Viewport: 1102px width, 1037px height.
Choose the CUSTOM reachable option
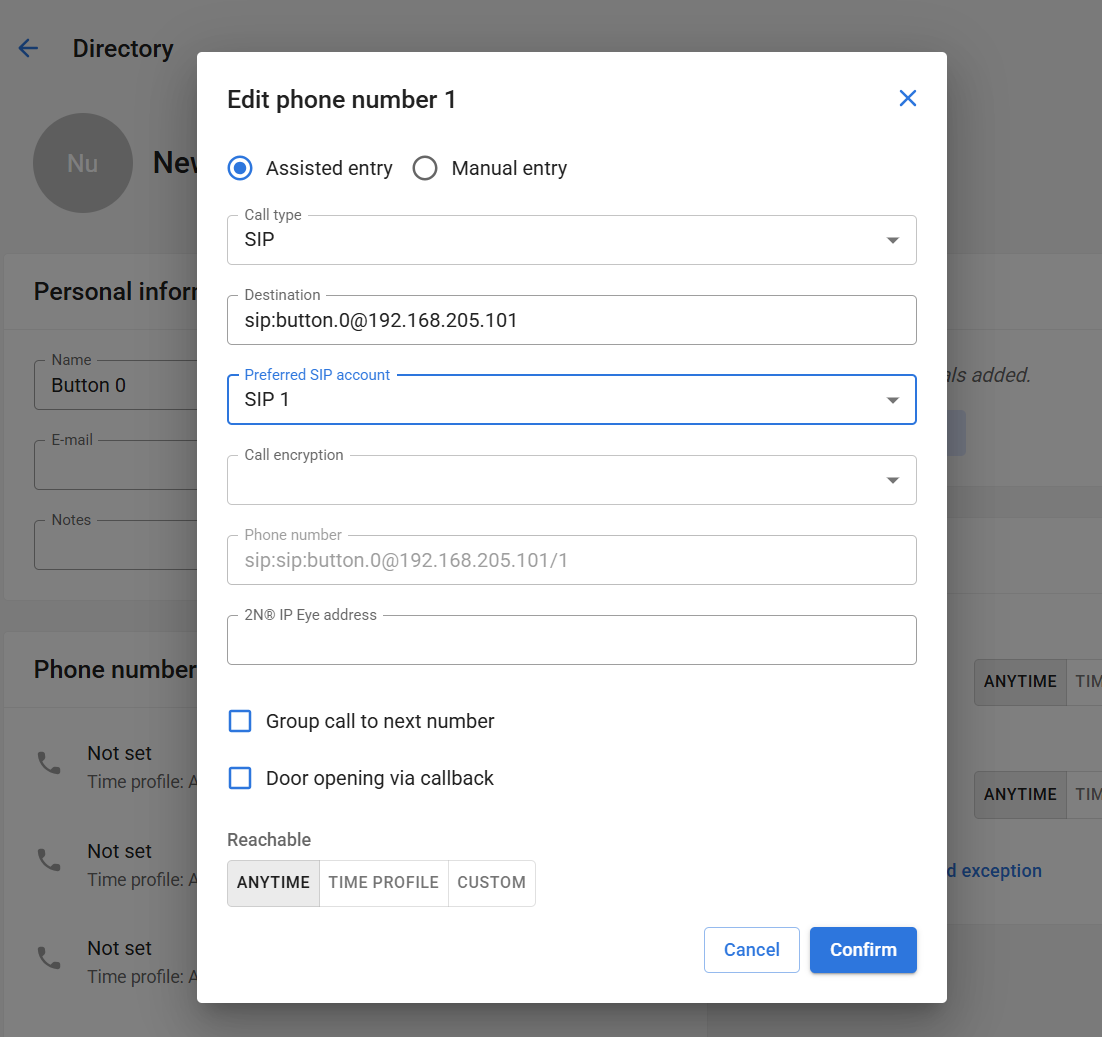tap(491, 883)
